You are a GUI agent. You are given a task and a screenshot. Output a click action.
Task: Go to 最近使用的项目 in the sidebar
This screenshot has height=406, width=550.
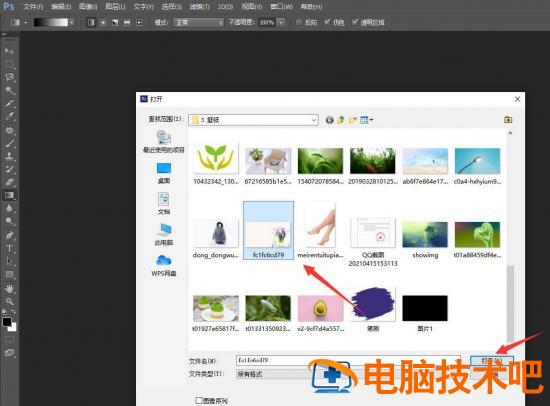163,141
